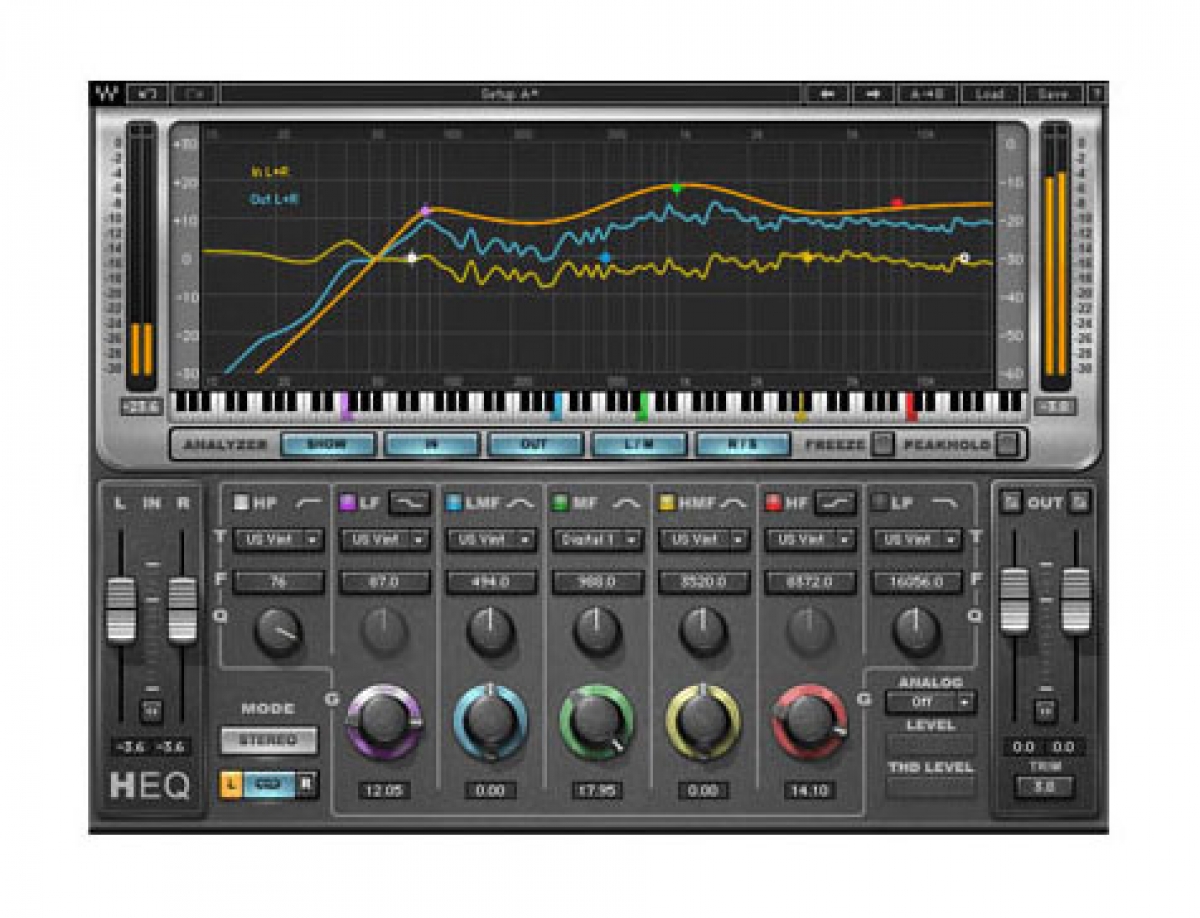Screen dimensions: 1200x918
Task: Undo the last change
Action: (148, 93)
